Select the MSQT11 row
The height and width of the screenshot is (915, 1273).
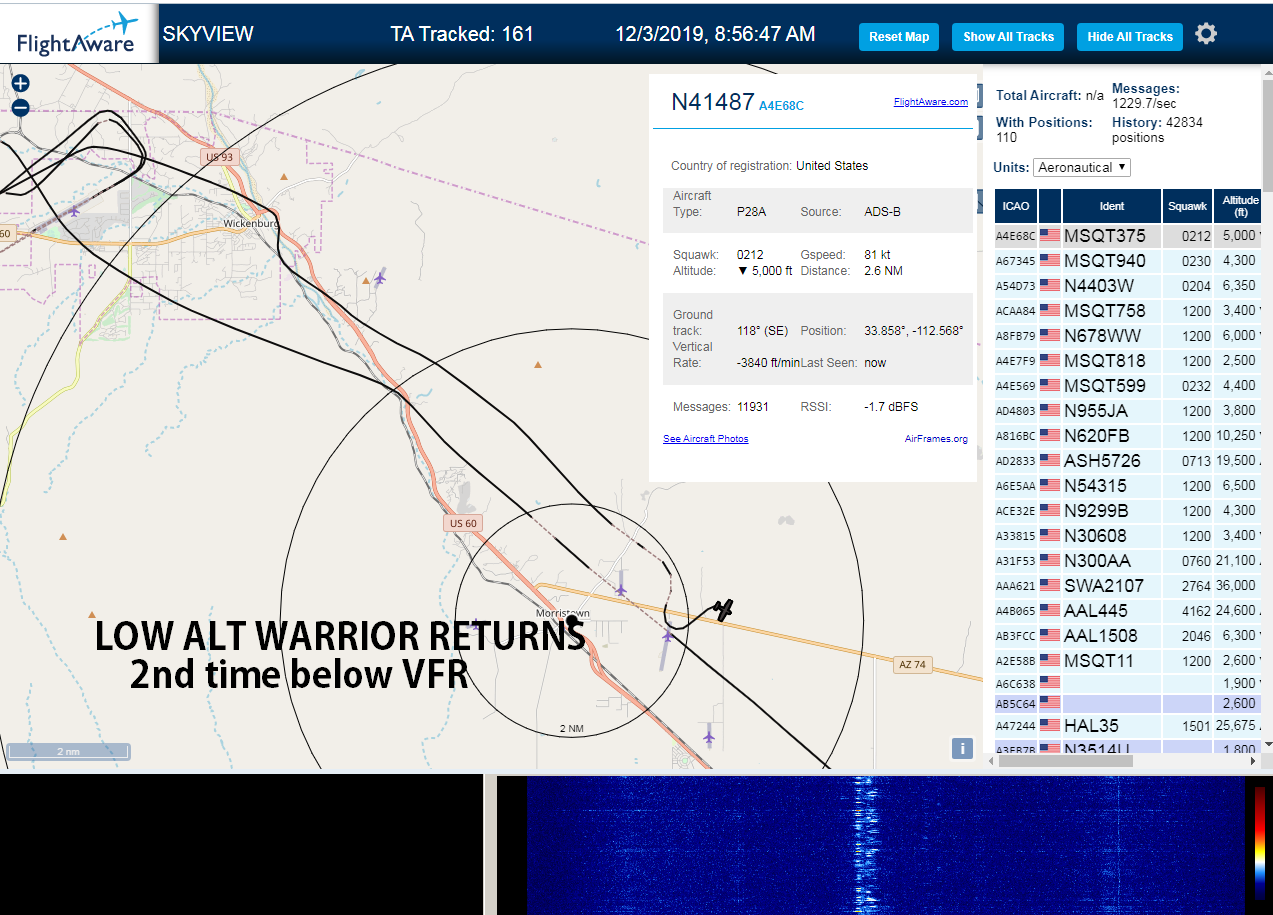click(1128, 661)
